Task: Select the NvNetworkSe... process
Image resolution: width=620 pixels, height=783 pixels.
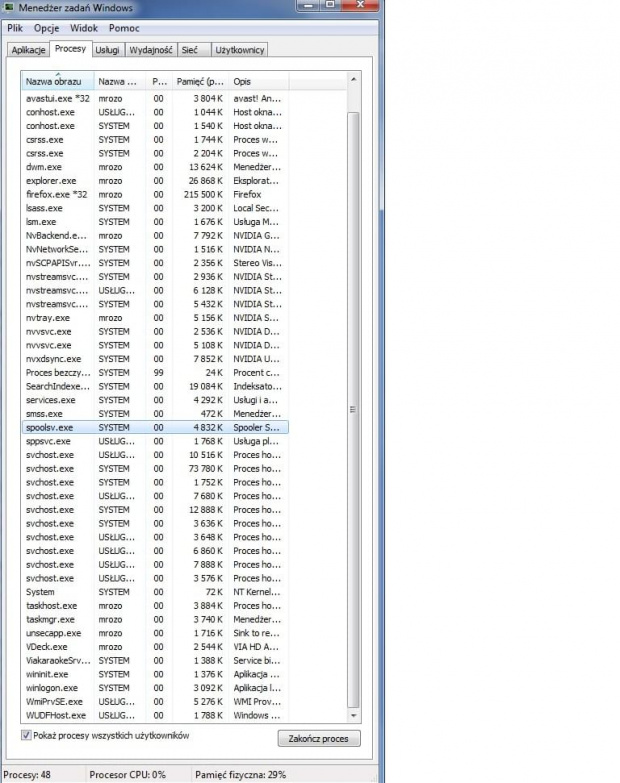Action: tap(155, 249)
